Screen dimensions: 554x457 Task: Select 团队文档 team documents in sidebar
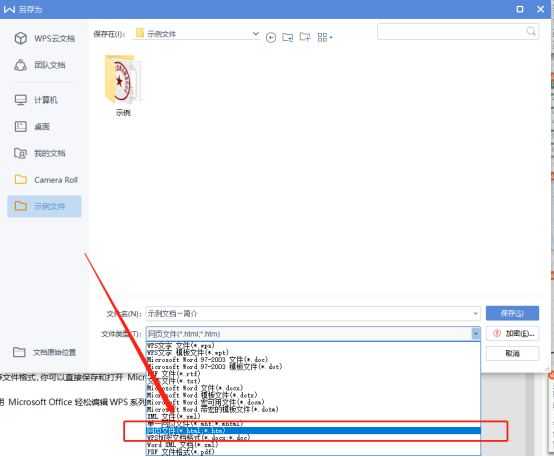pos(40,65)
